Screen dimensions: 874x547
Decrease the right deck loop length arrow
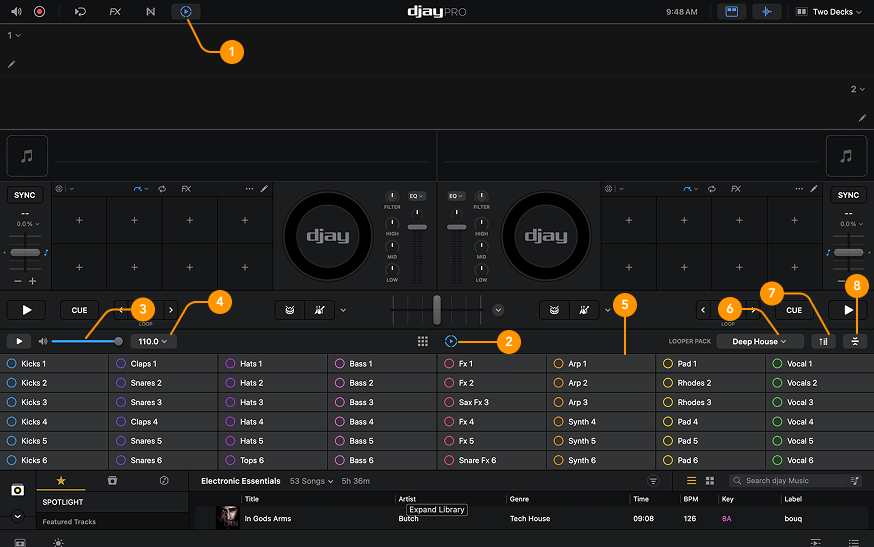tap(703, 310)
